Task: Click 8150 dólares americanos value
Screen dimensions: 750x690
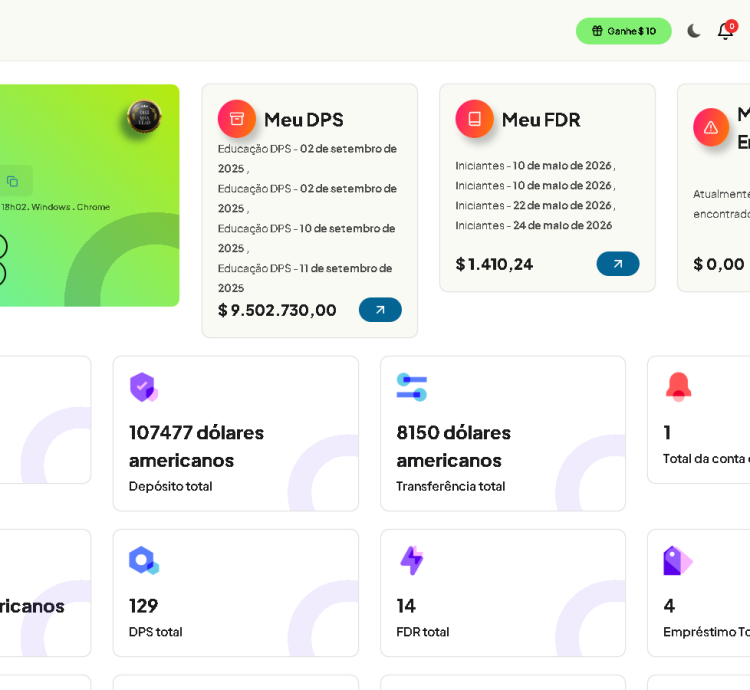Action: pos(453,447)
